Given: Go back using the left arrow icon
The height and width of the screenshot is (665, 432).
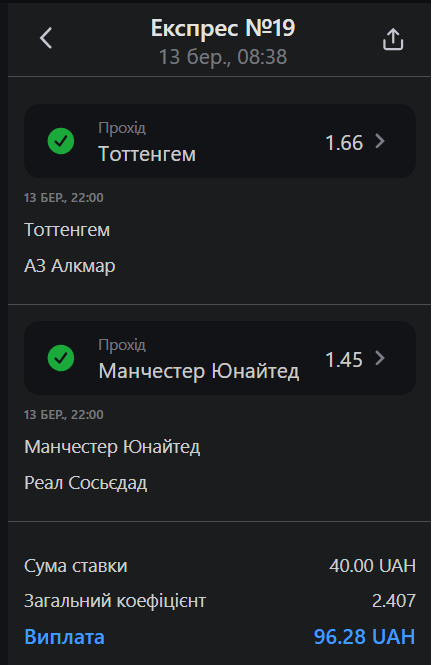Looking at the screenshot, I should click(x=46, y=38).
